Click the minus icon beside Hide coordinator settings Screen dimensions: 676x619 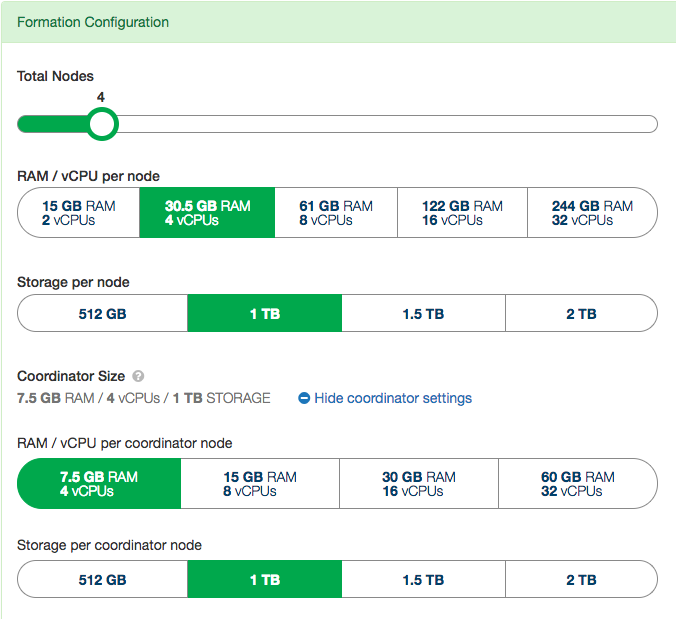point(304,398)
